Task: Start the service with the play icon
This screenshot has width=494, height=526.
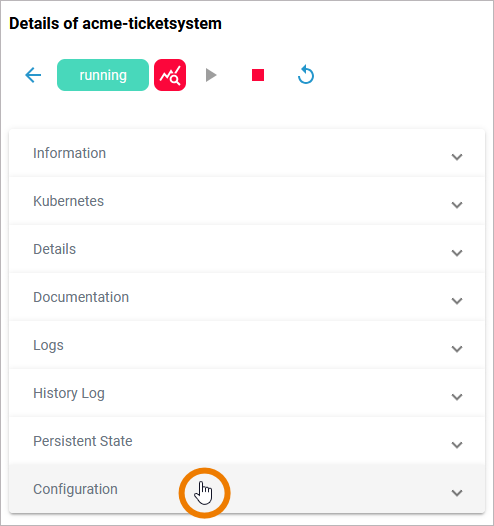Action: click(211, 75)
